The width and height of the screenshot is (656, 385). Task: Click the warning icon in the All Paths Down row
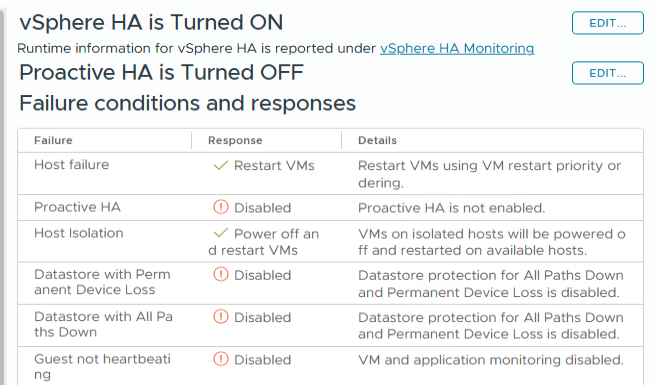[x=221, y=317]
